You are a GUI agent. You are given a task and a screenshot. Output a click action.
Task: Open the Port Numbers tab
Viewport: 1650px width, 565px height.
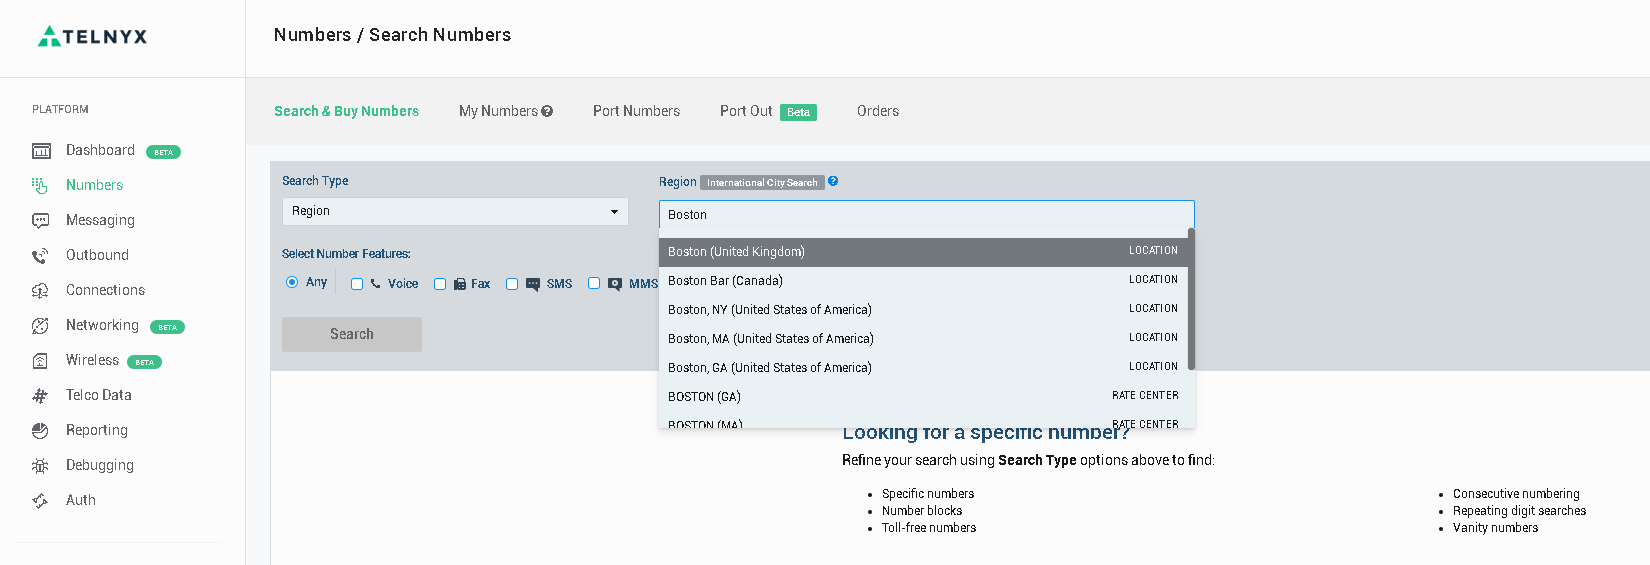click(636, 111)
